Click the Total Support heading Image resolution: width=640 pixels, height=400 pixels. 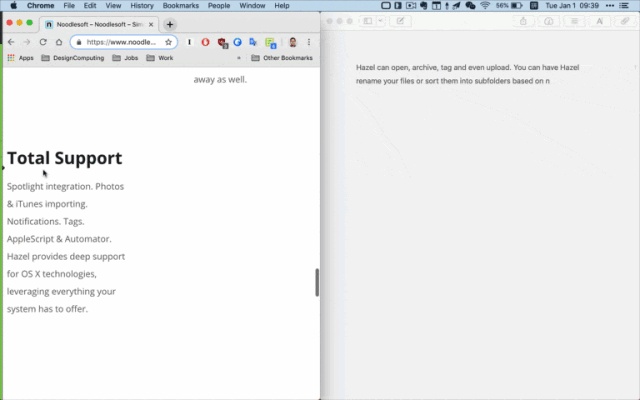[x=64, y=158]
